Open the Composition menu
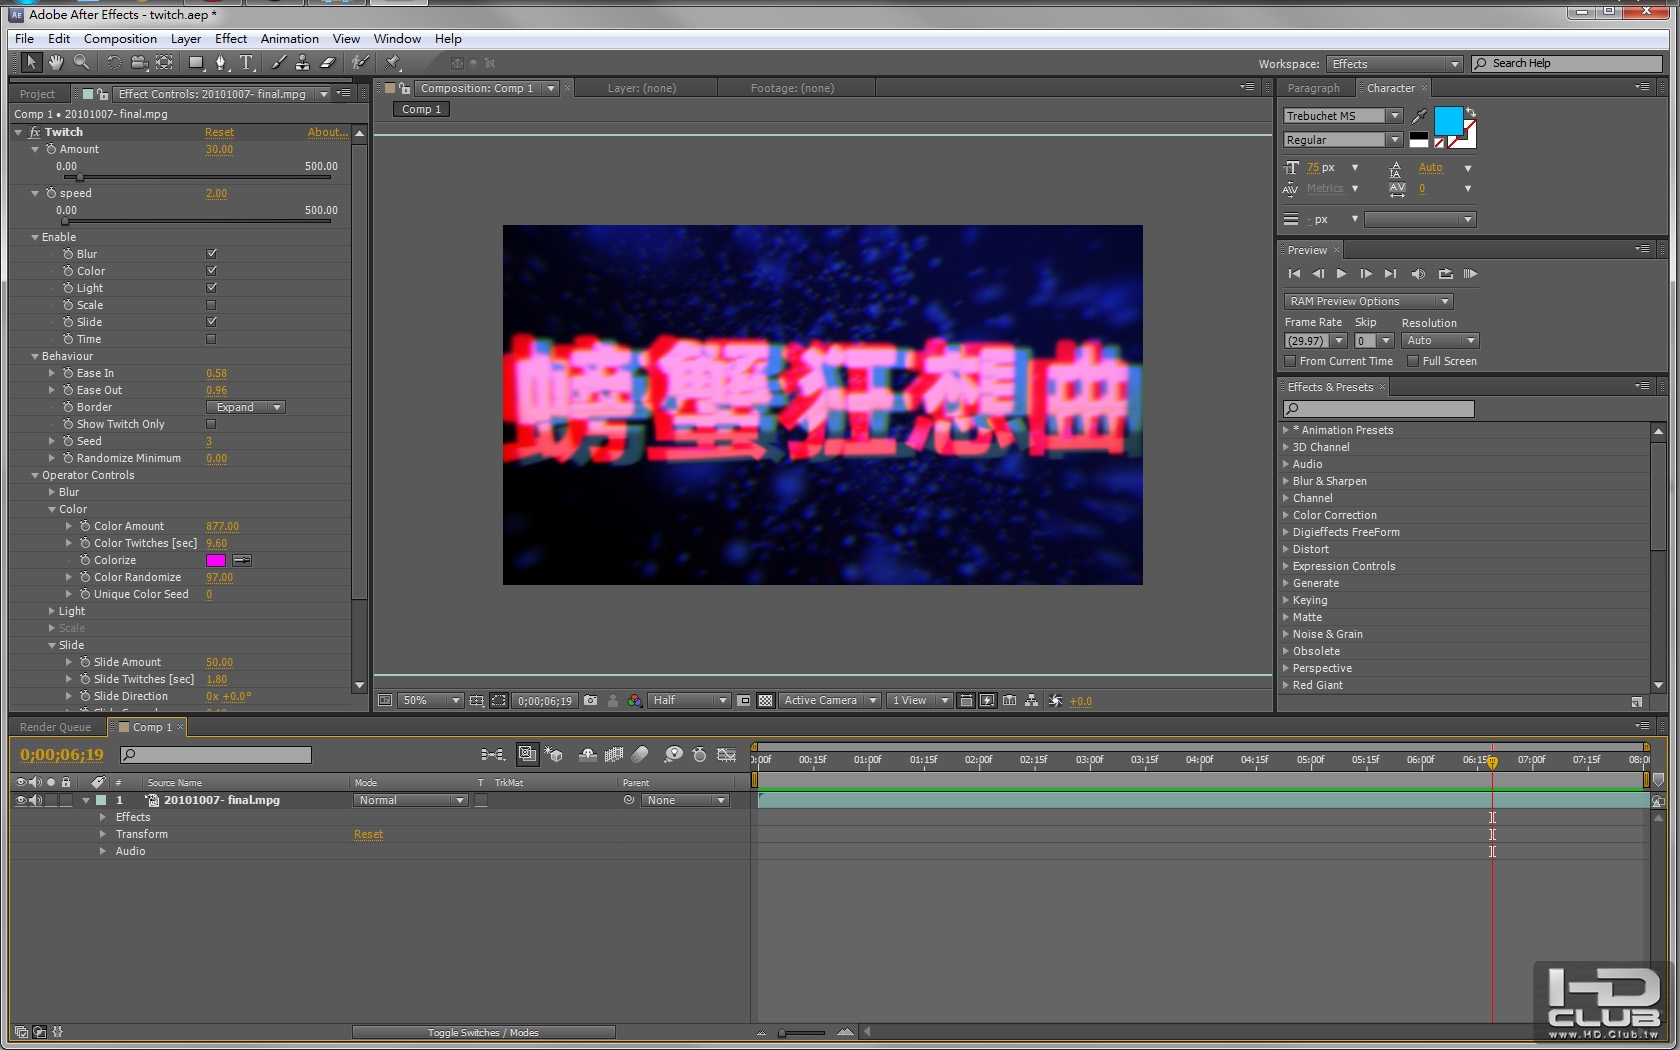The height and width of the screenshot is (1050, 1680). [x=120, y=39]
